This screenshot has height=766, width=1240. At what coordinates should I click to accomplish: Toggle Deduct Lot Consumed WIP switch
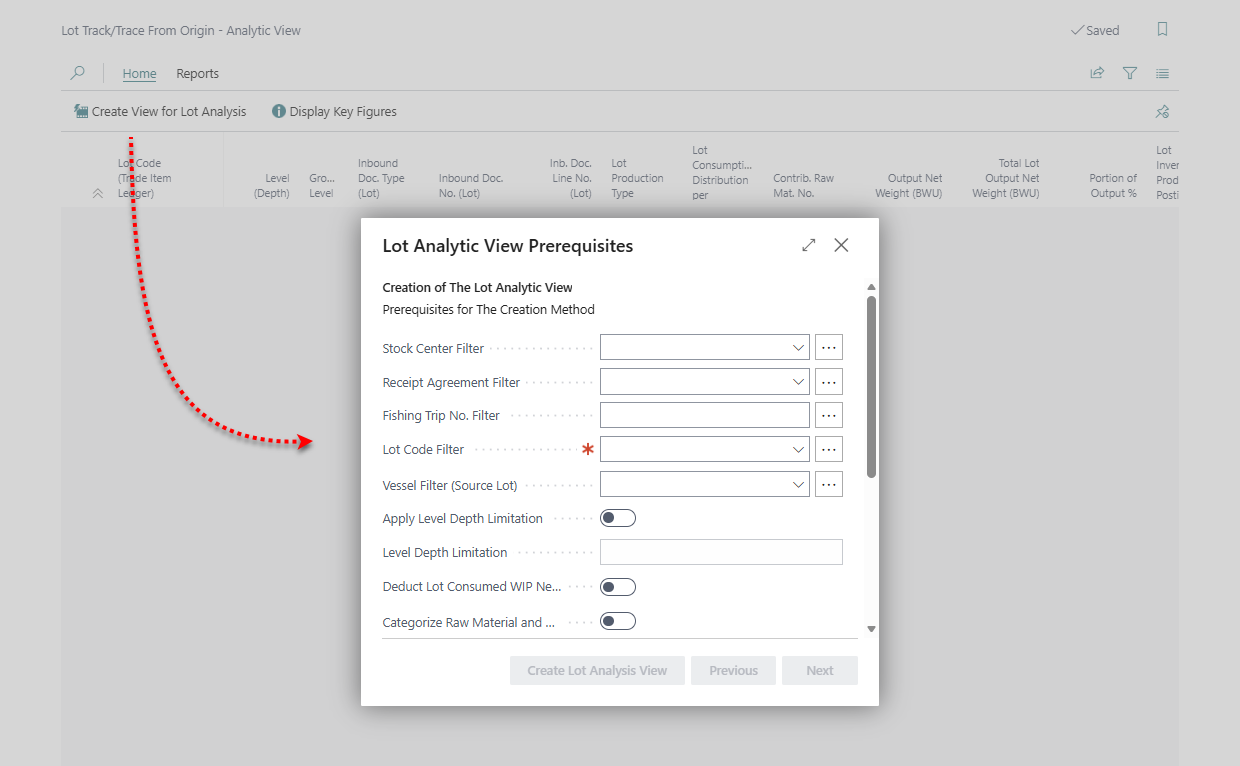click(x=618, y=587)
